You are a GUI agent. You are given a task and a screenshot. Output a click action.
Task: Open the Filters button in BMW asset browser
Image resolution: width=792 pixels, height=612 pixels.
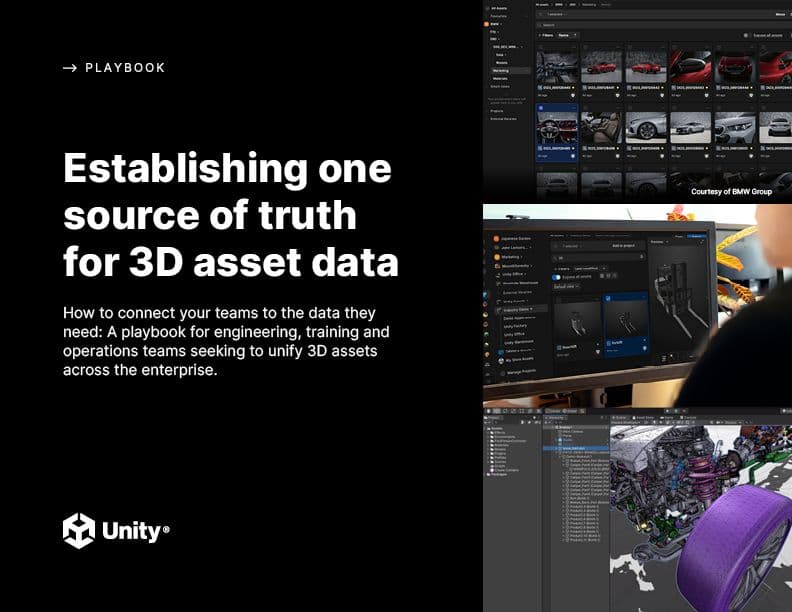coord(546,35)
